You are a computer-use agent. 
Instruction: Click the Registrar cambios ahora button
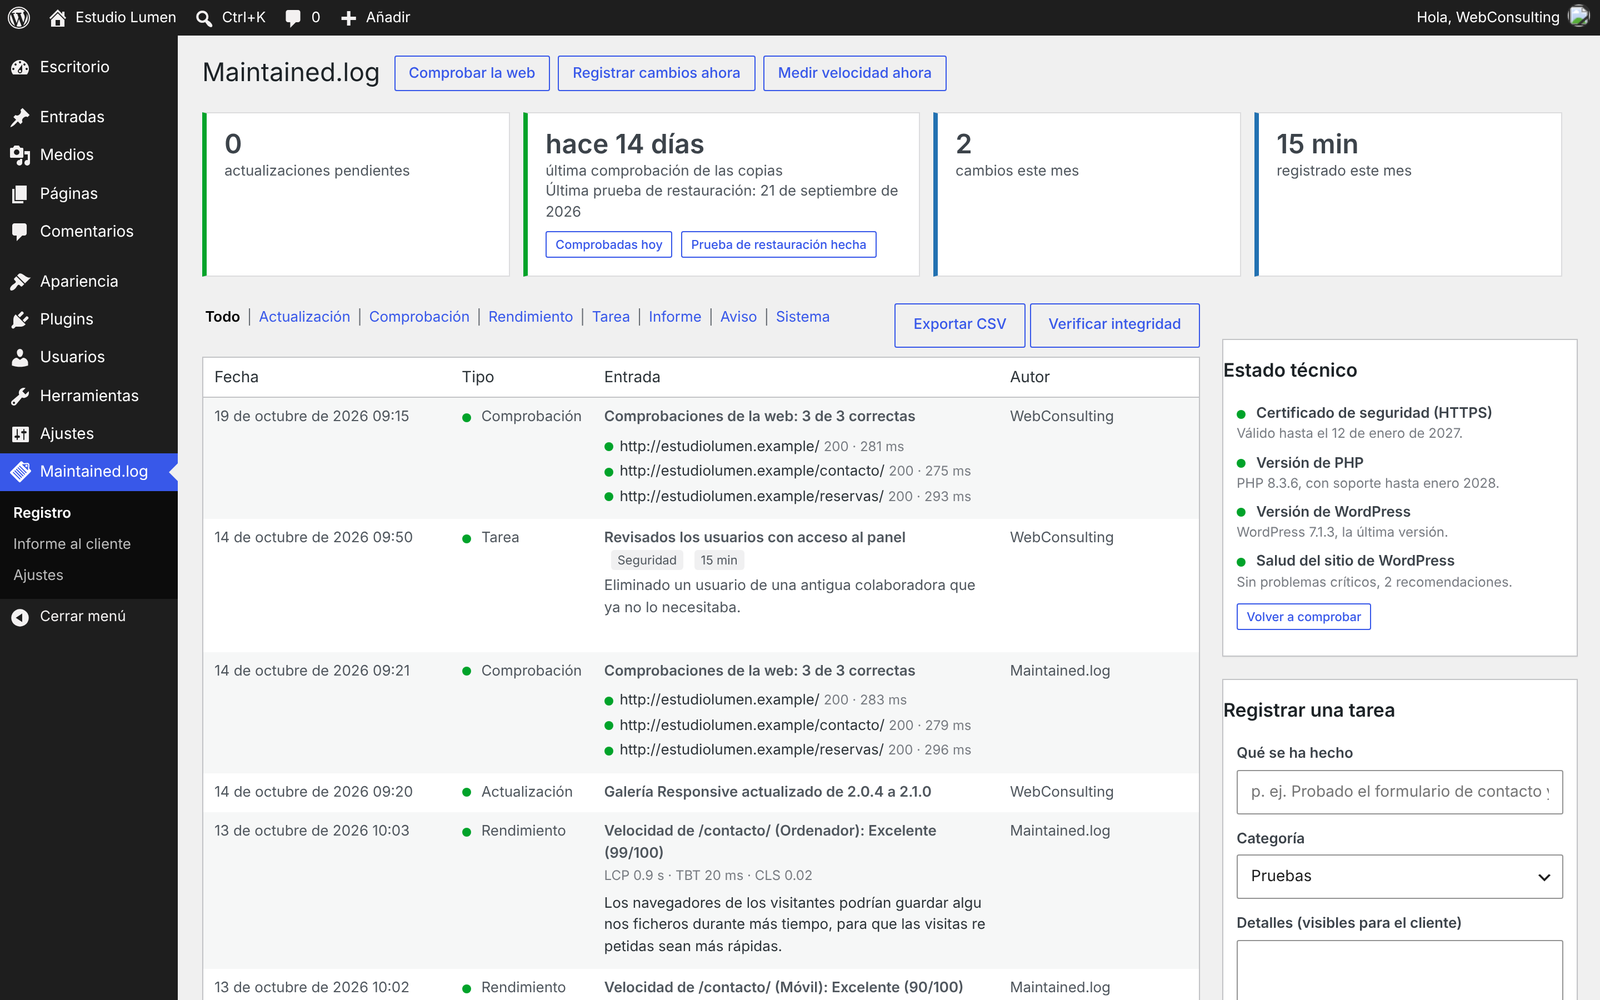tap(656, 73)
